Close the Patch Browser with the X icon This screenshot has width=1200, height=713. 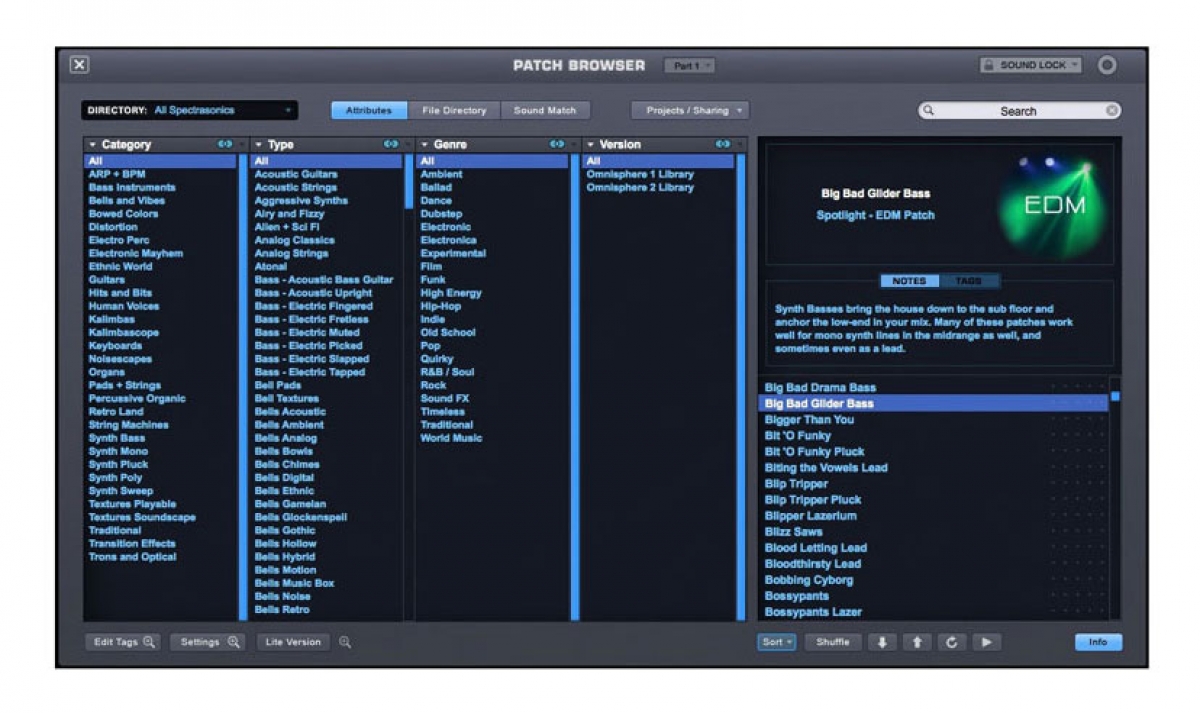[79, 65]
